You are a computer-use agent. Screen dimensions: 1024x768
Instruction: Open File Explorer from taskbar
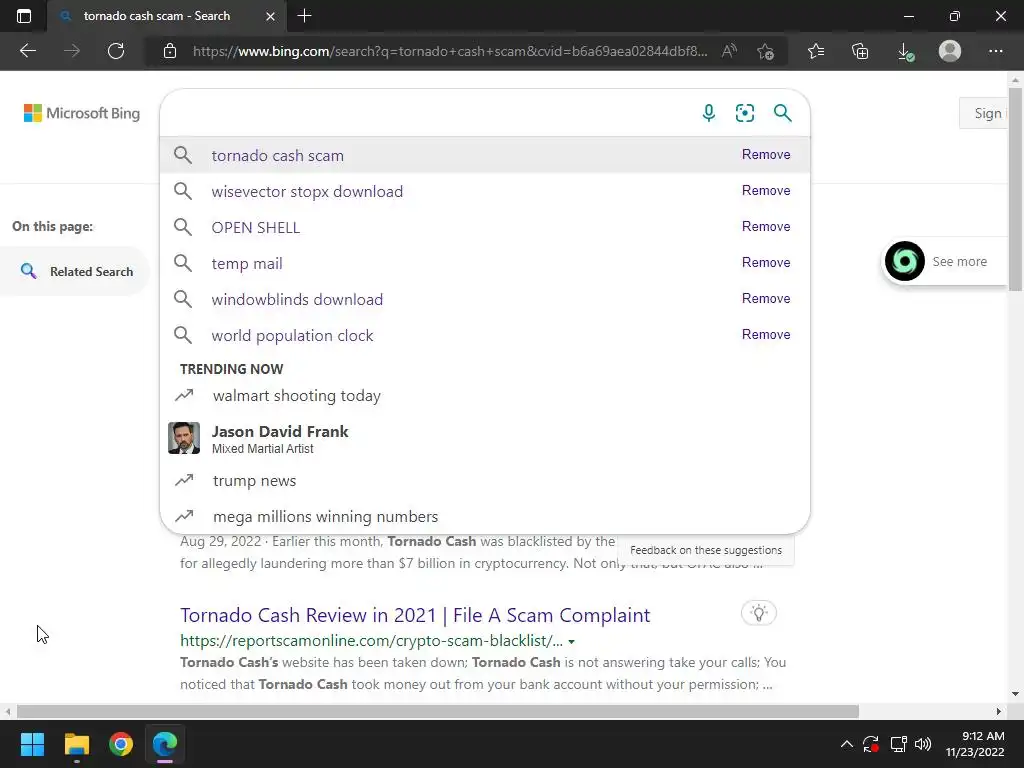coord(76,744)
